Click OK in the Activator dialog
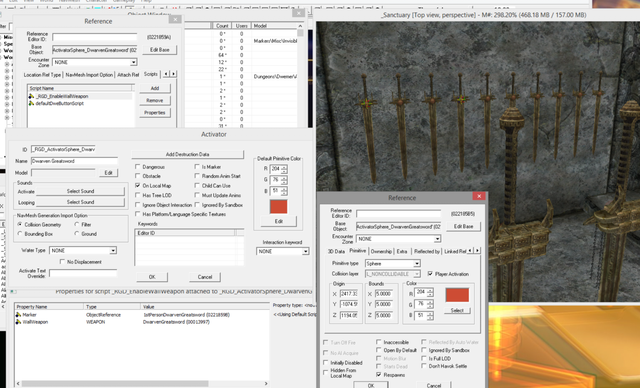640x388 pixels. pyautogui.click(x=152, y=277)
